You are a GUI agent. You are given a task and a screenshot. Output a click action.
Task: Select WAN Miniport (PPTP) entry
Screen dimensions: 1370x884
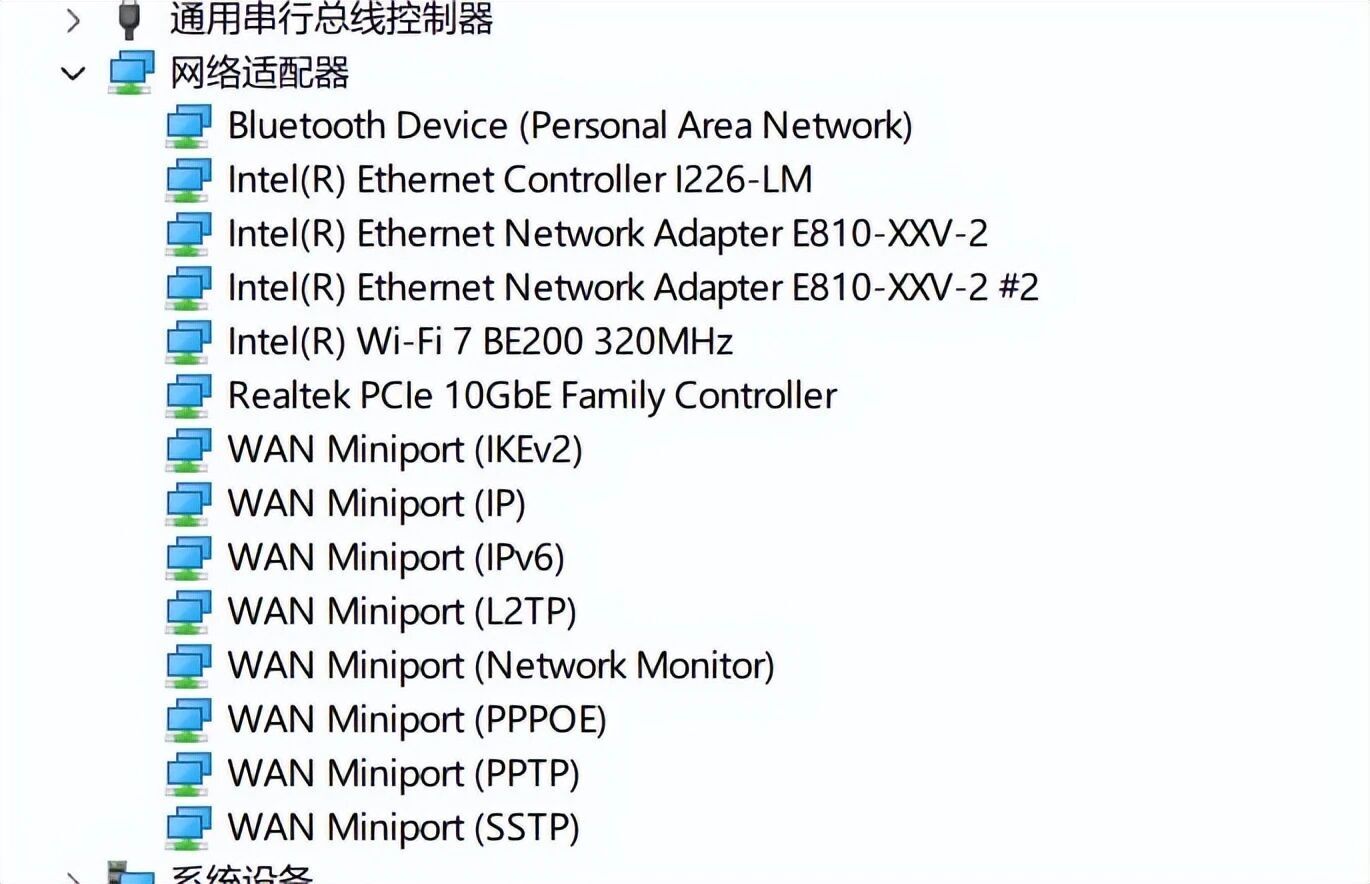[x=403, y=774]
